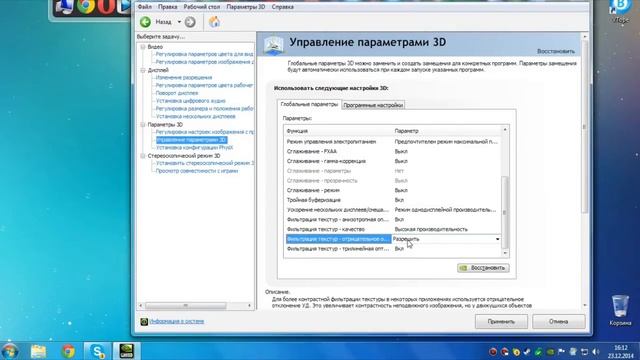Select the Сглаживание - гамма-коррекция row
Screen dimensions: 640x360
pos(392,161)
